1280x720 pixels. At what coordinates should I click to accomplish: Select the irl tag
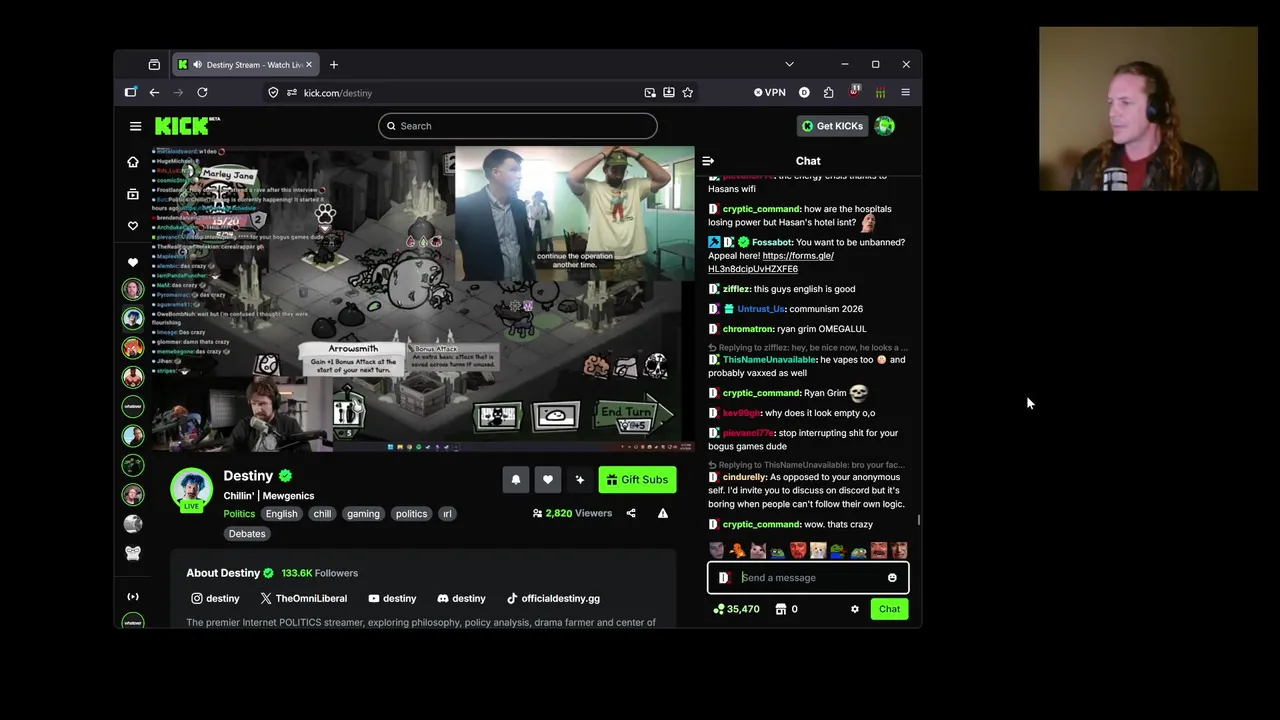[447, 514]
